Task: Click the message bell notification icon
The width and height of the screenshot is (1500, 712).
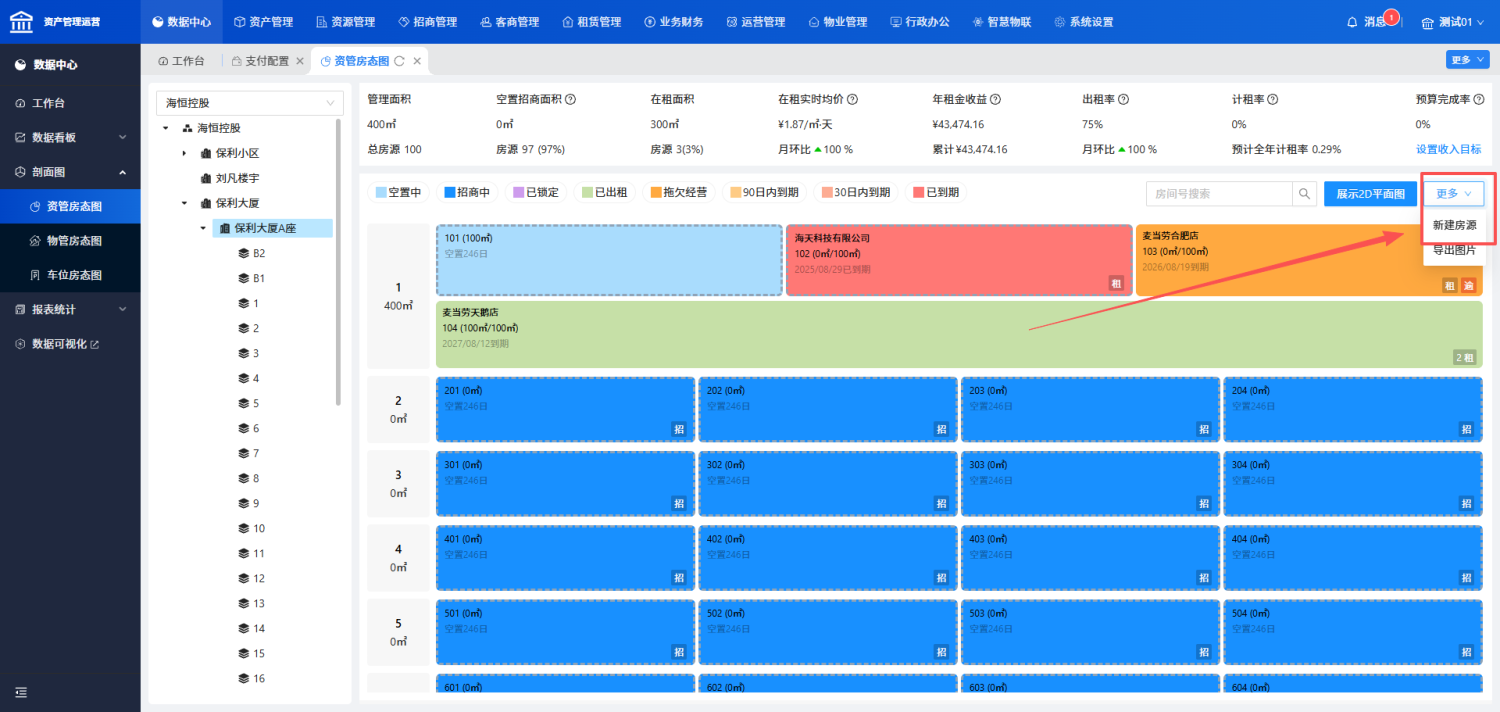Action: (1352, 22)
